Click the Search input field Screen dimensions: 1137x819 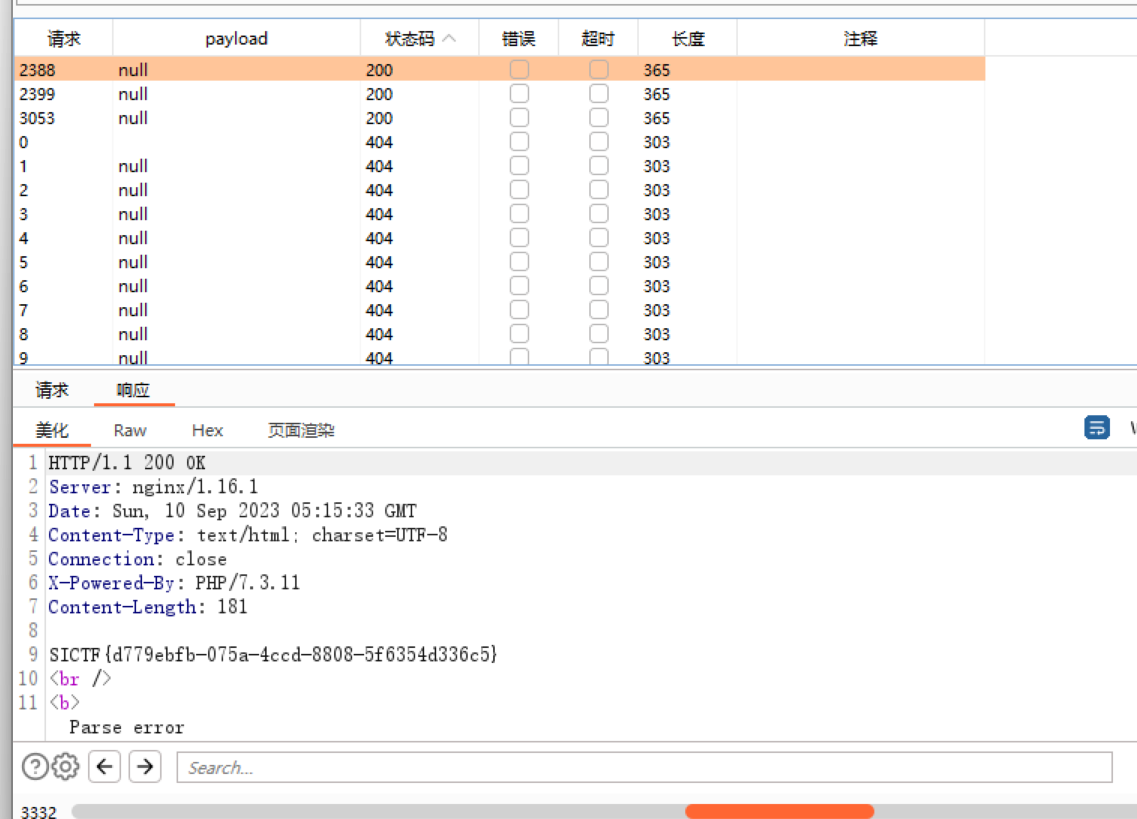pos(644,767)
